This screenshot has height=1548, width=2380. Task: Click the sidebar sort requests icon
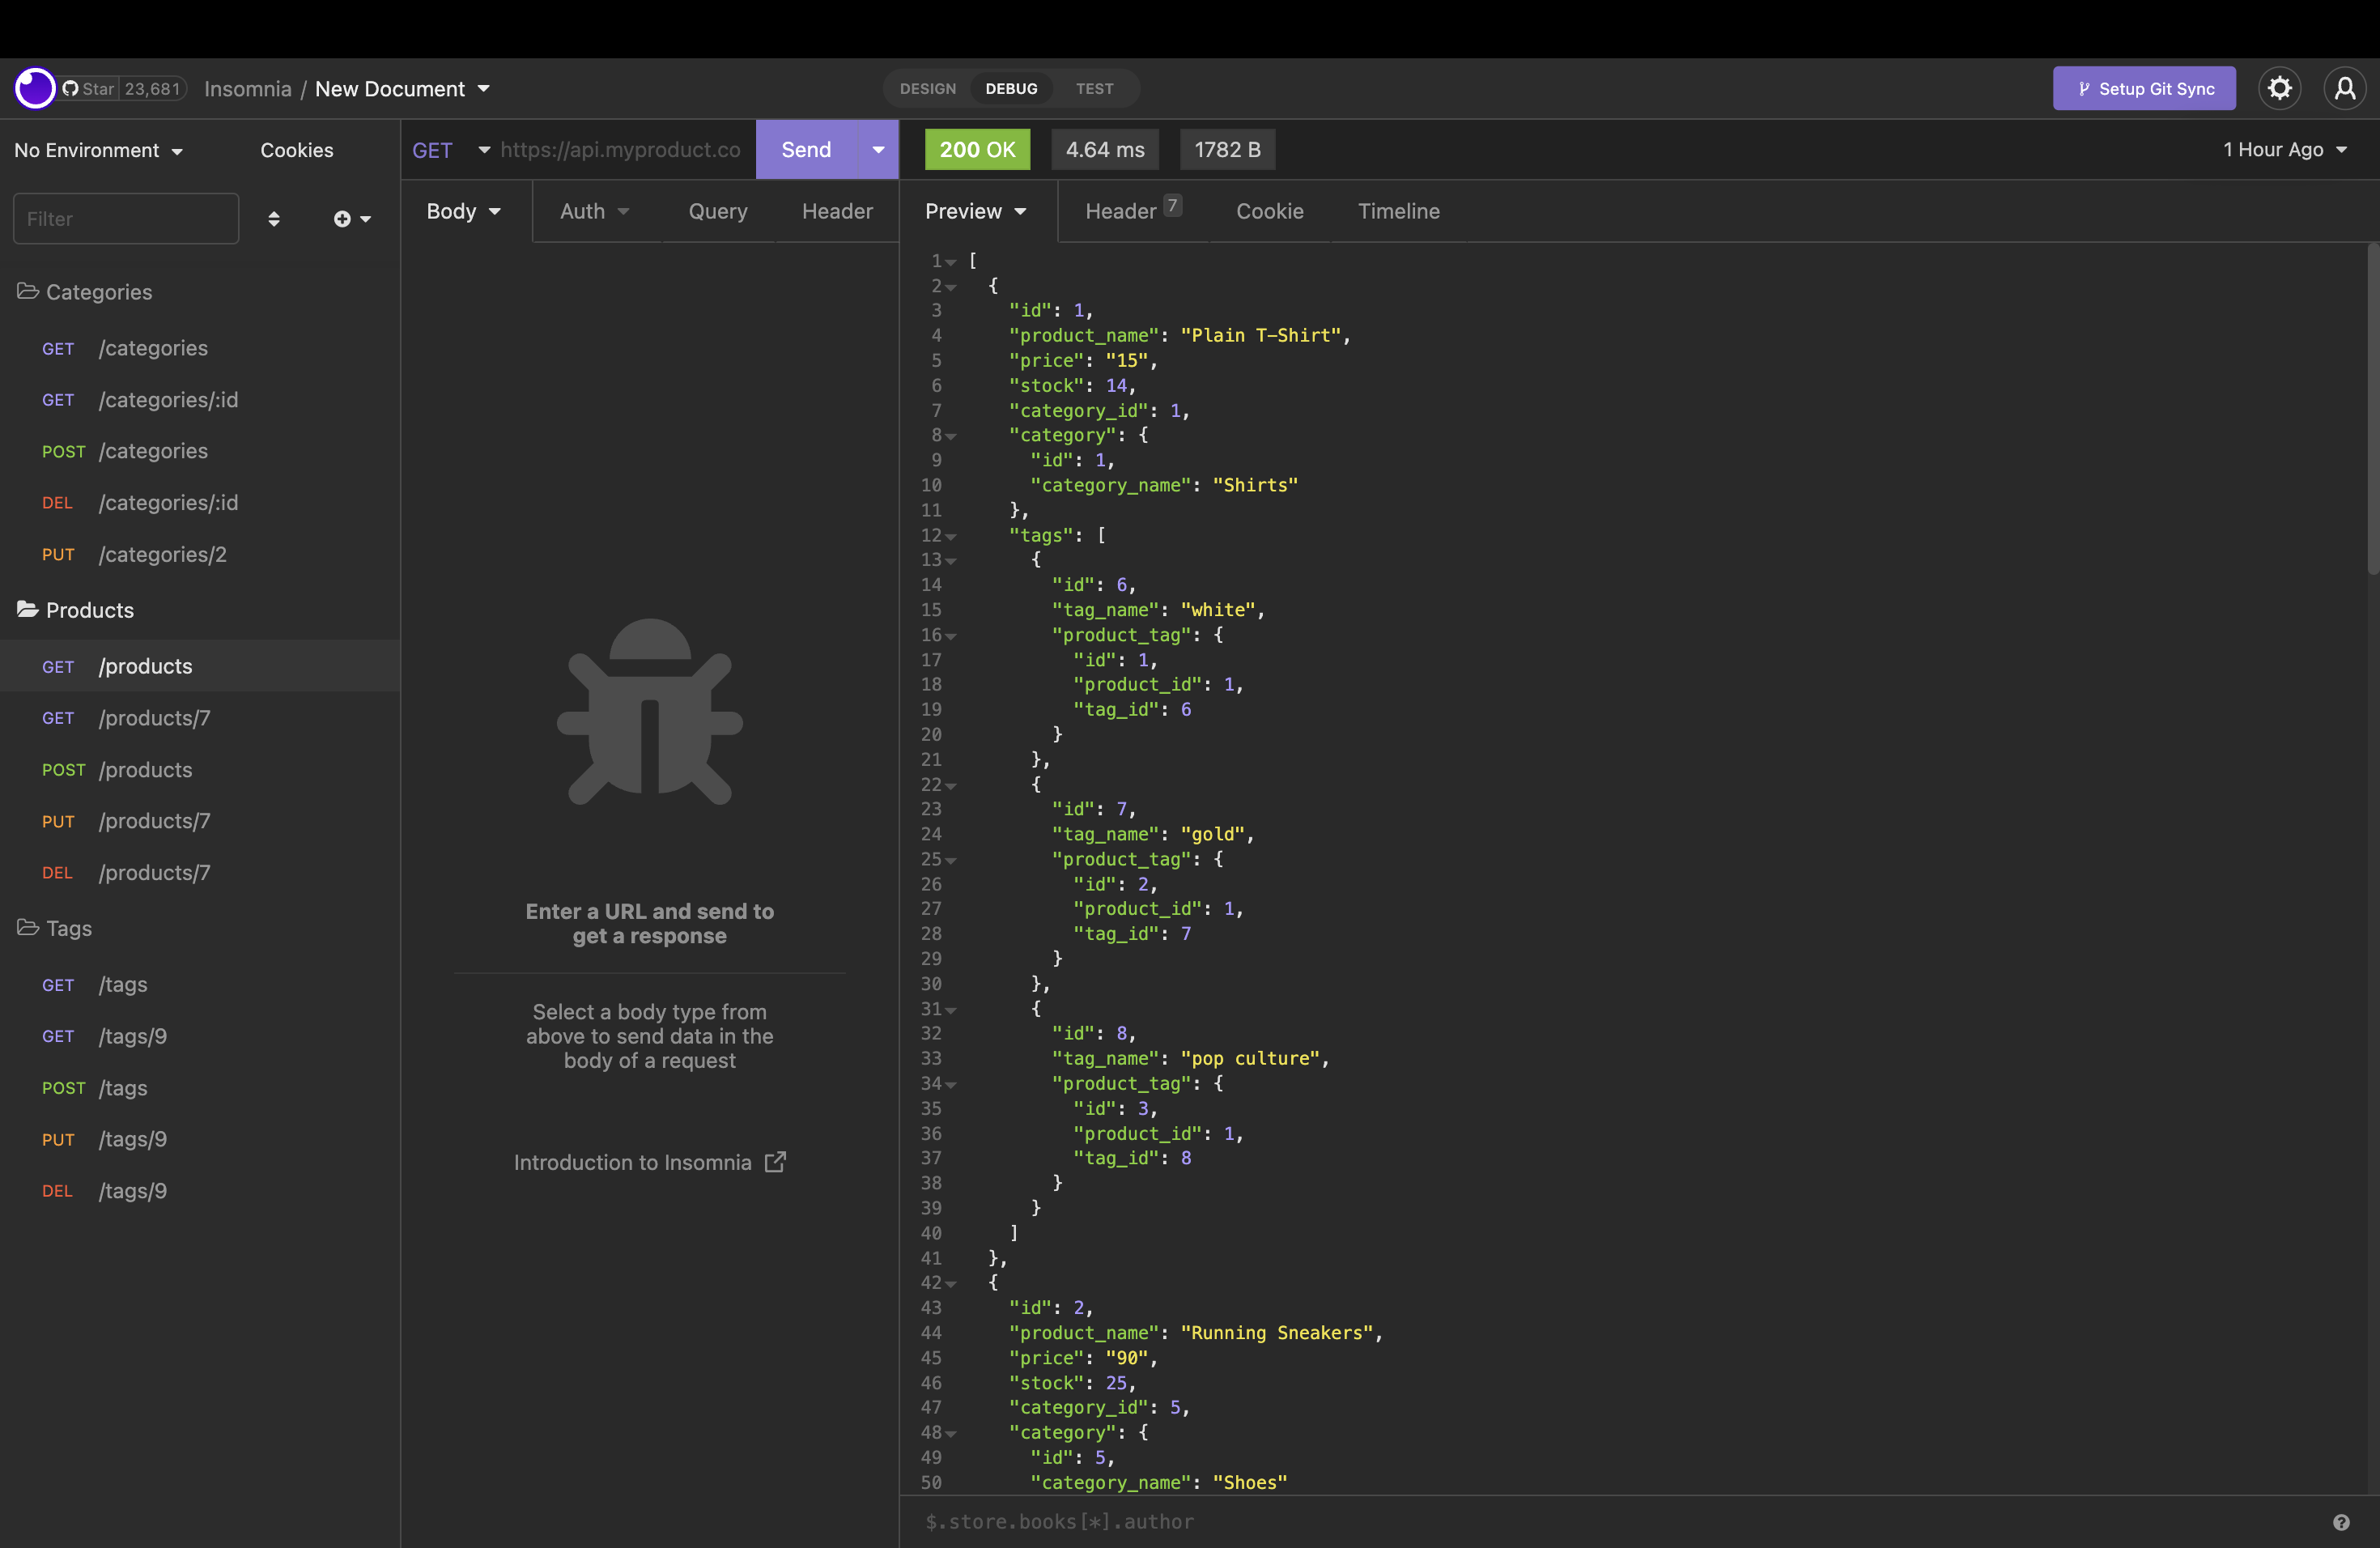(x=274, y=218)
